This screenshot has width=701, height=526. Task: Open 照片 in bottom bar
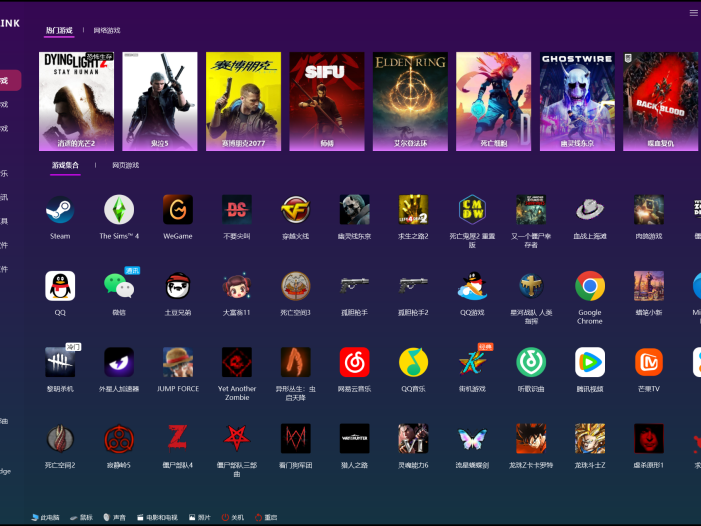[199, 518]
